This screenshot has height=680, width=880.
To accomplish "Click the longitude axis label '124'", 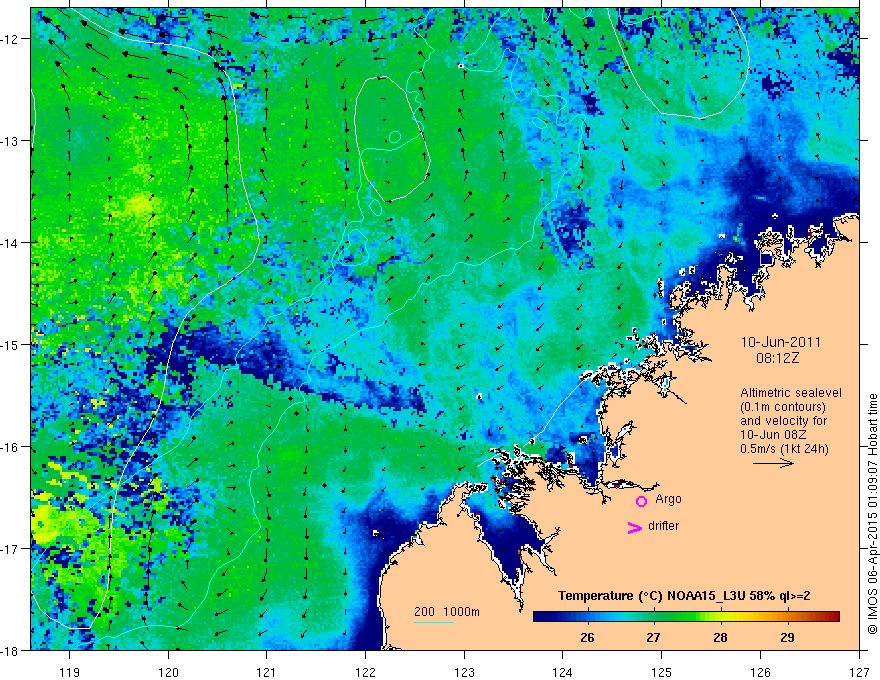I will [563, 672].
